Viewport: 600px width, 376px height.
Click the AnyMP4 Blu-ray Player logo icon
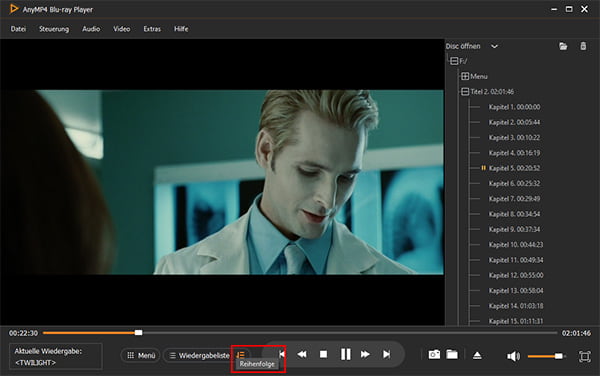(x=14, y=9)
